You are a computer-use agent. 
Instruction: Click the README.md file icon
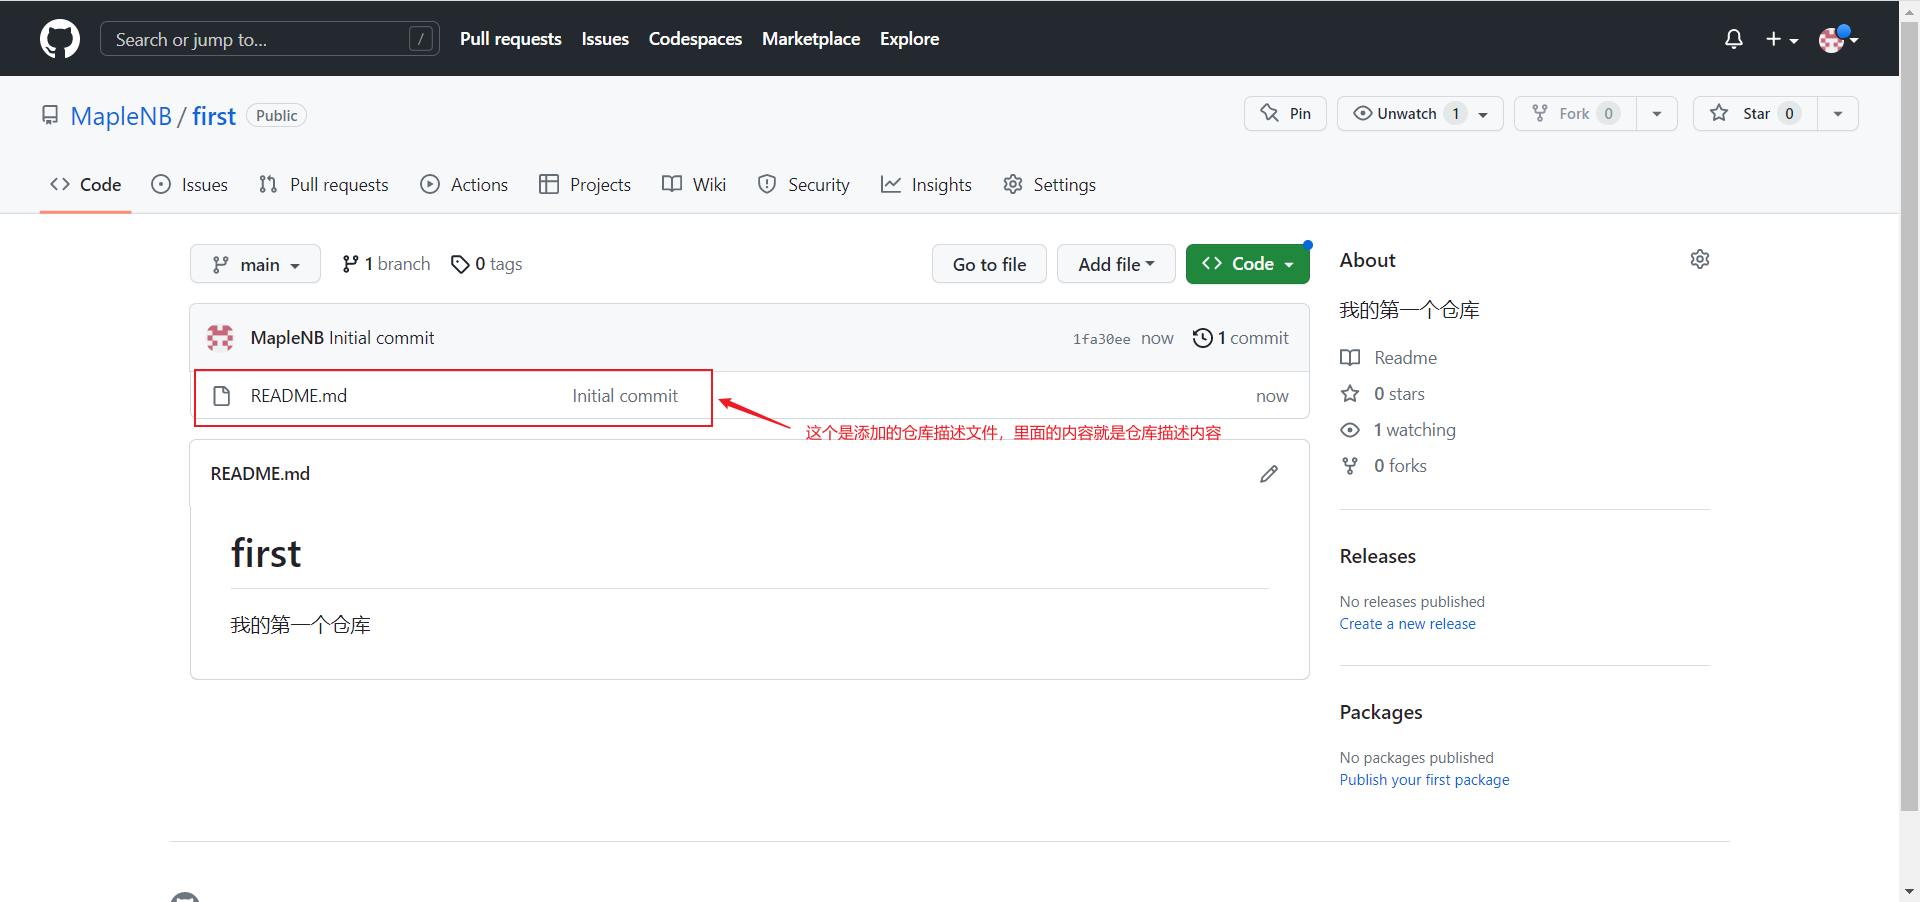coord(222,396)
